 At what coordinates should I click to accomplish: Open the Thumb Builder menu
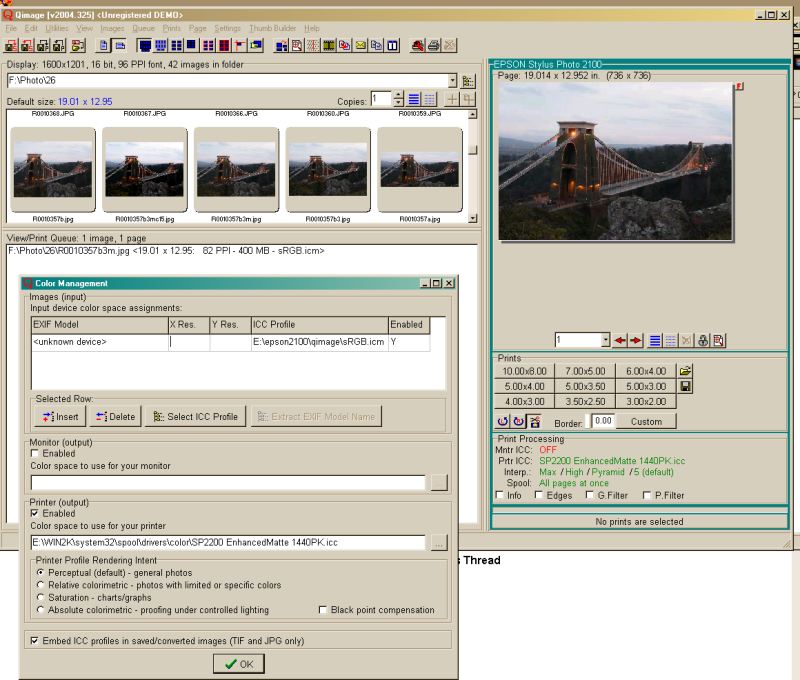[x=272, y=28]
